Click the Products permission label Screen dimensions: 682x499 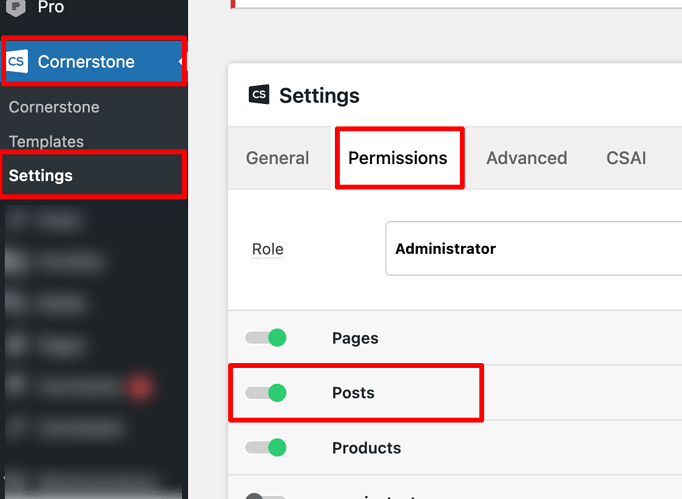point(366,448)
